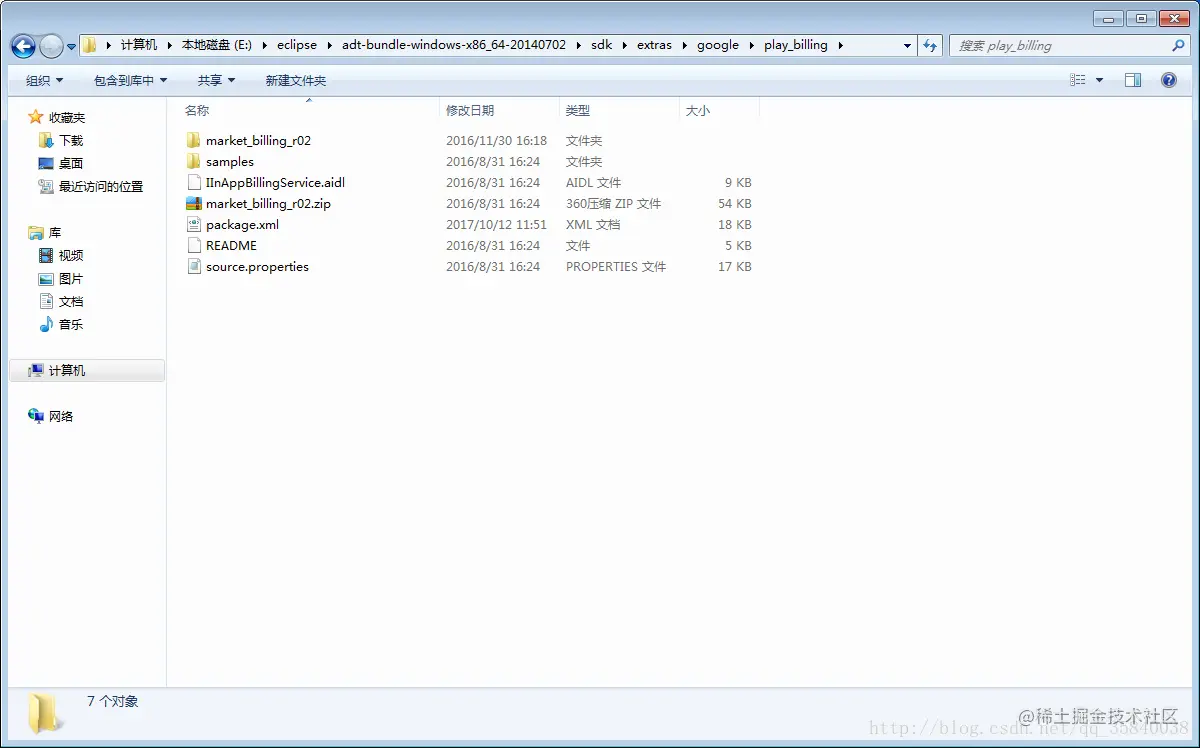This screenshot has width=1200, height=748.
Task: Open the 共享 menu
Action: click(216, 80)
